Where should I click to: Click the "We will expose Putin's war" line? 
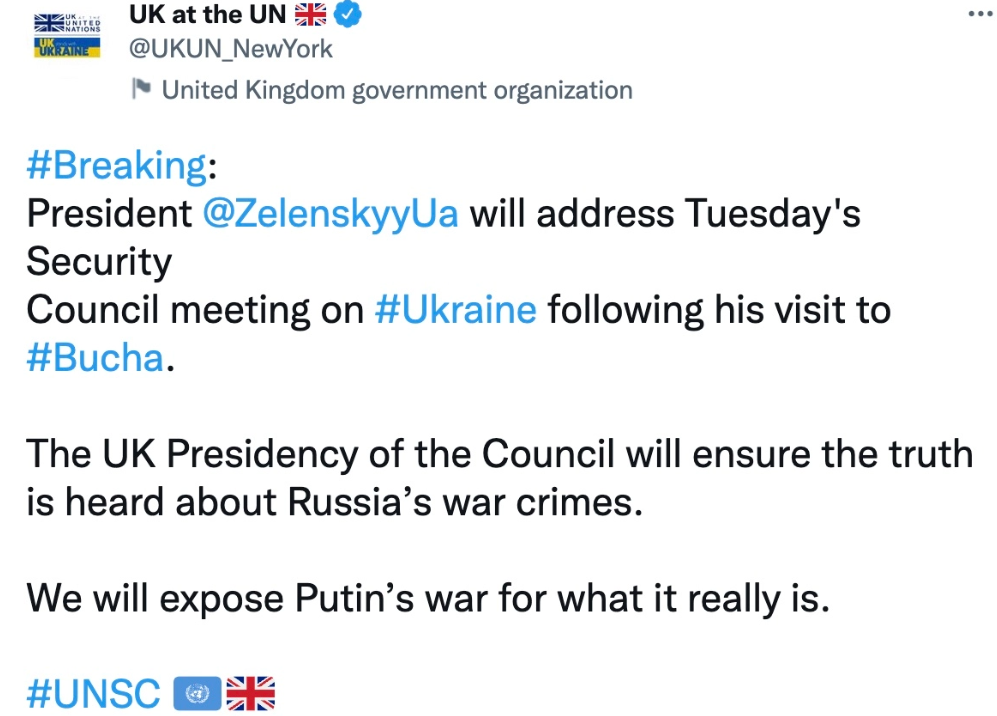tap(428, 597)
